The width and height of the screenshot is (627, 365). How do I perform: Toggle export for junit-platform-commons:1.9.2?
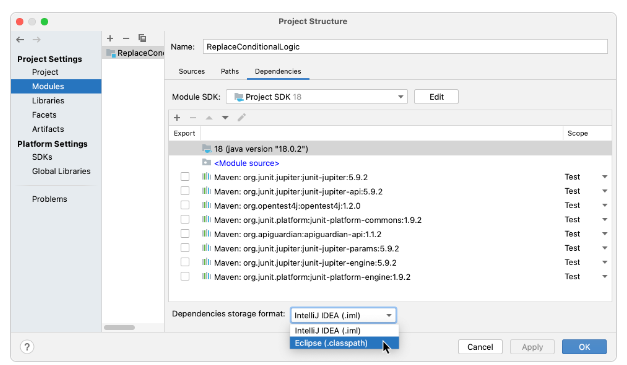(x=185, y=219)
